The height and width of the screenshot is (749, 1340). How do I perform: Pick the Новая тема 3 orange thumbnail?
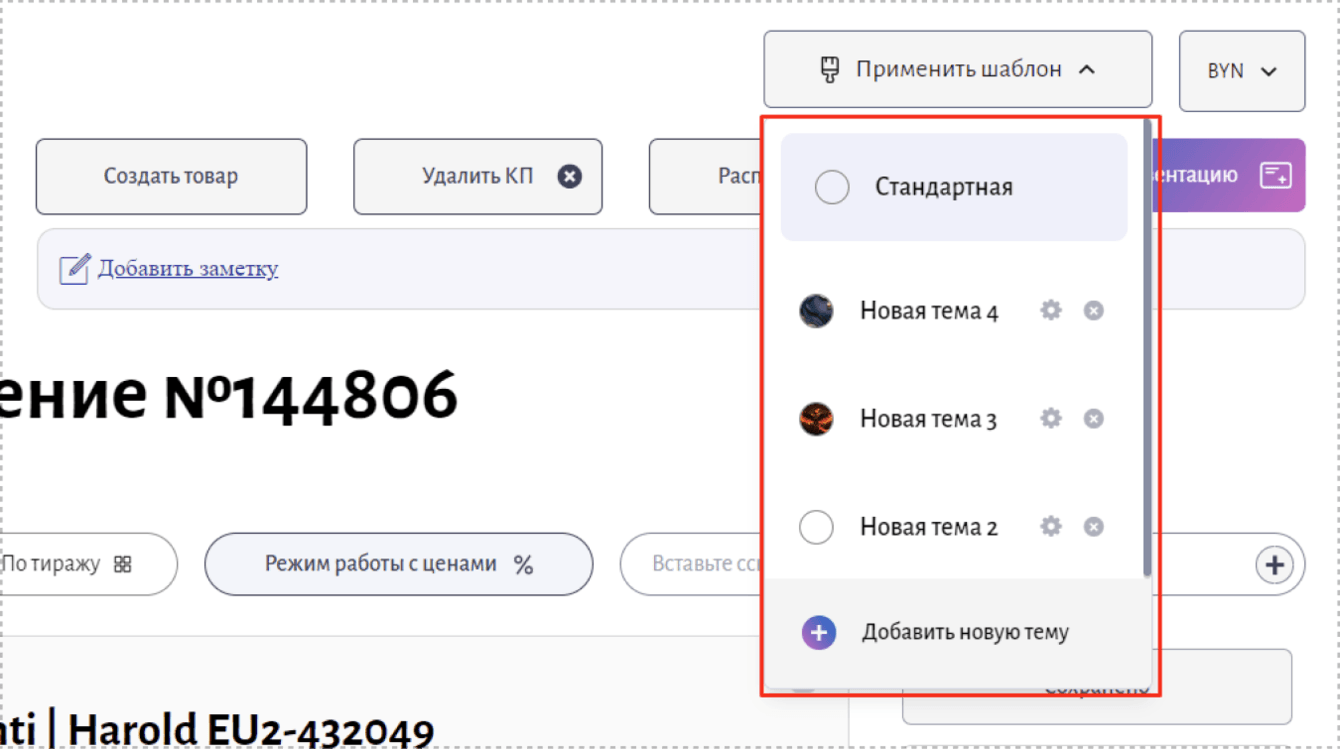(x=816, y=419)
